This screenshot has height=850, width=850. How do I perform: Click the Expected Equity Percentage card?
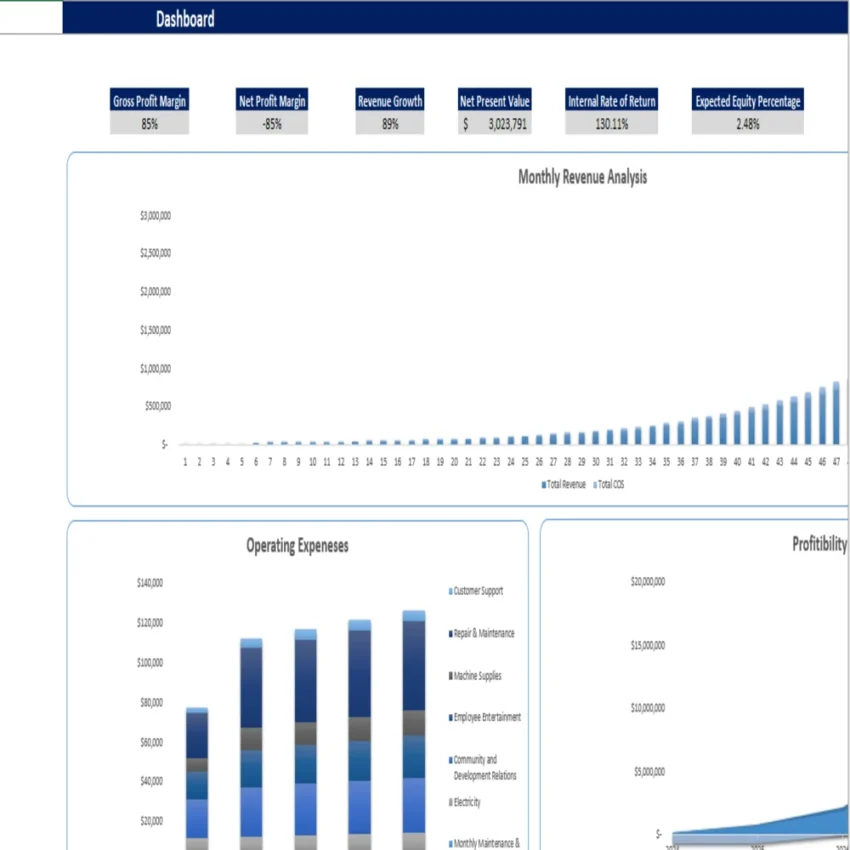tap(747, 110)
